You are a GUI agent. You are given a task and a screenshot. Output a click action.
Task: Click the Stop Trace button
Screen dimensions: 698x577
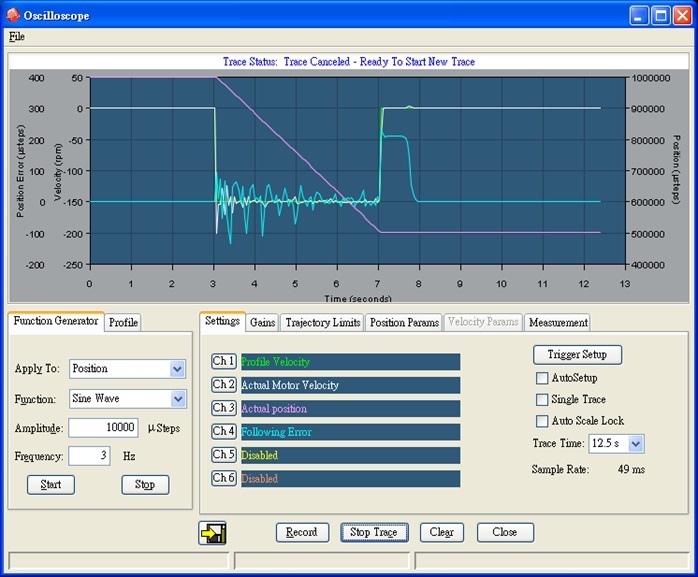coord(374,532)
